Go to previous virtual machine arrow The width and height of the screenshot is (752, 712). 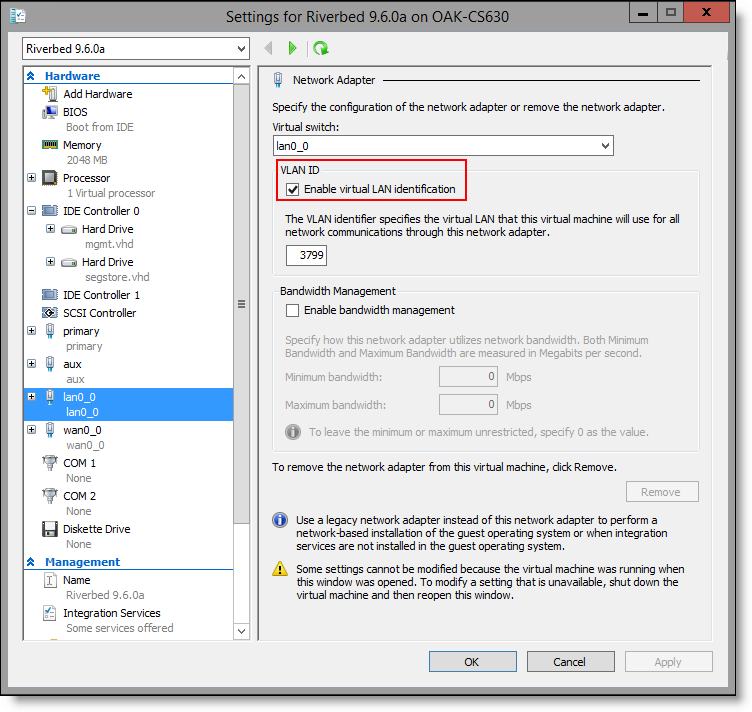click(x=269, y=48)
